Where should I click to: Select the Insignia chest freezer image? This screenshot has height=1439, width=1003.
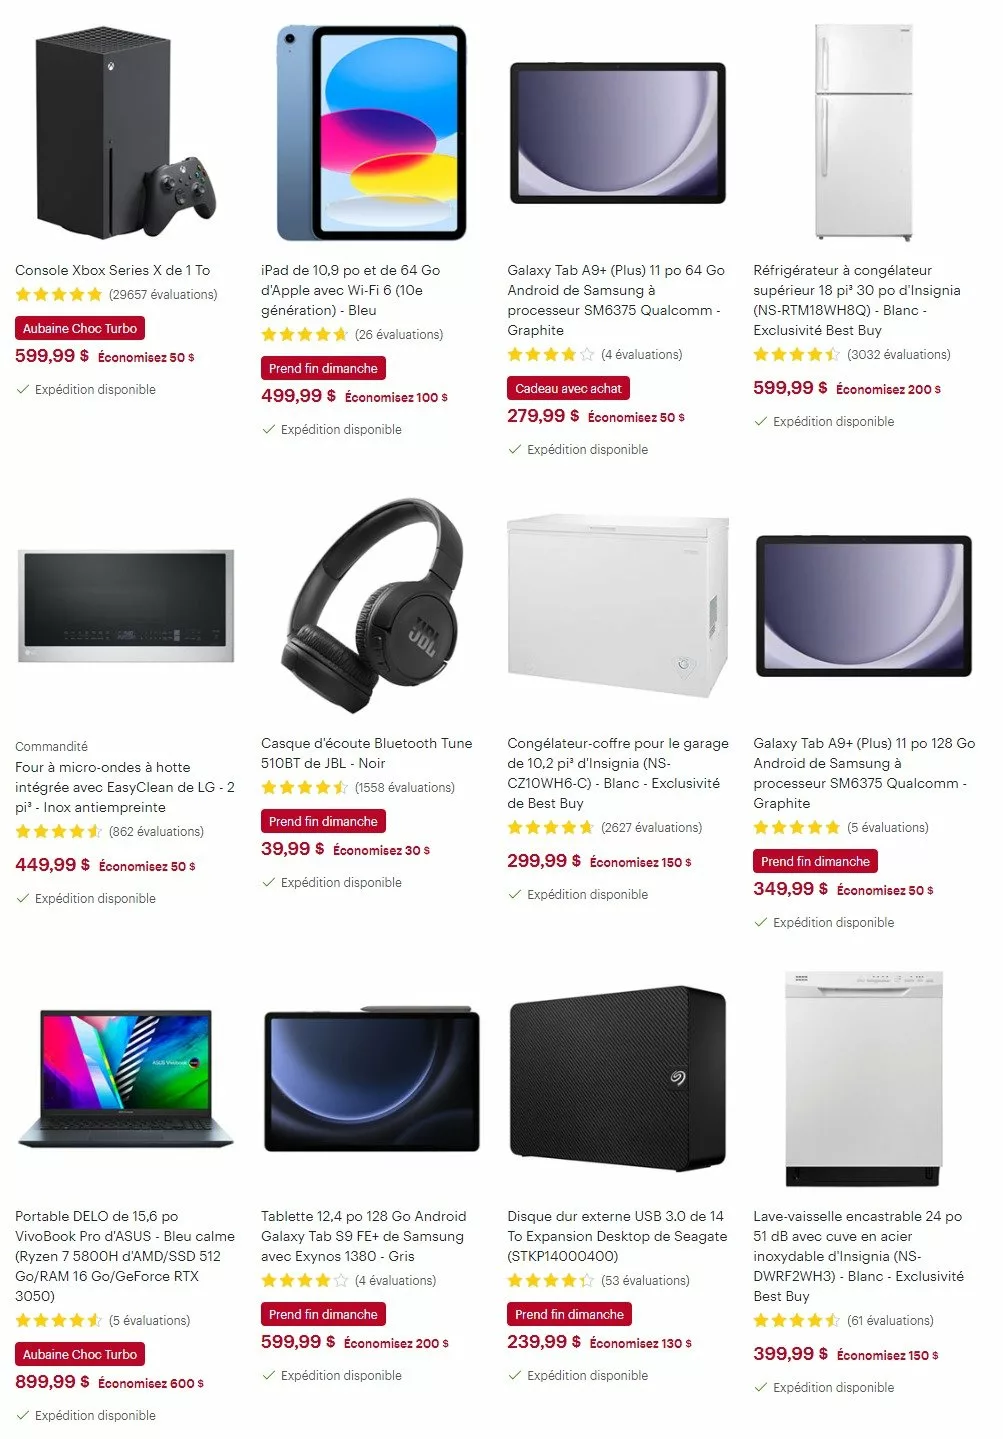[617, 605]
